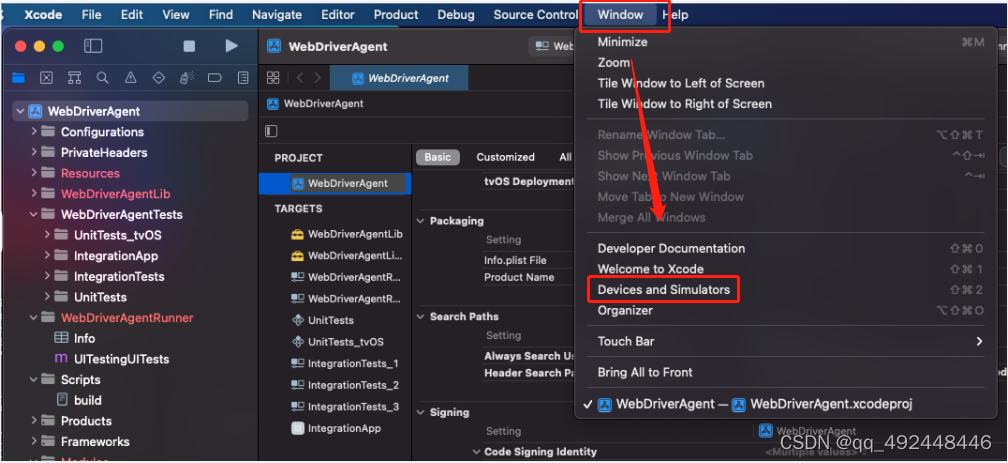
Task: Open the Issue navigator warning icon
Action: coord(130,78)
